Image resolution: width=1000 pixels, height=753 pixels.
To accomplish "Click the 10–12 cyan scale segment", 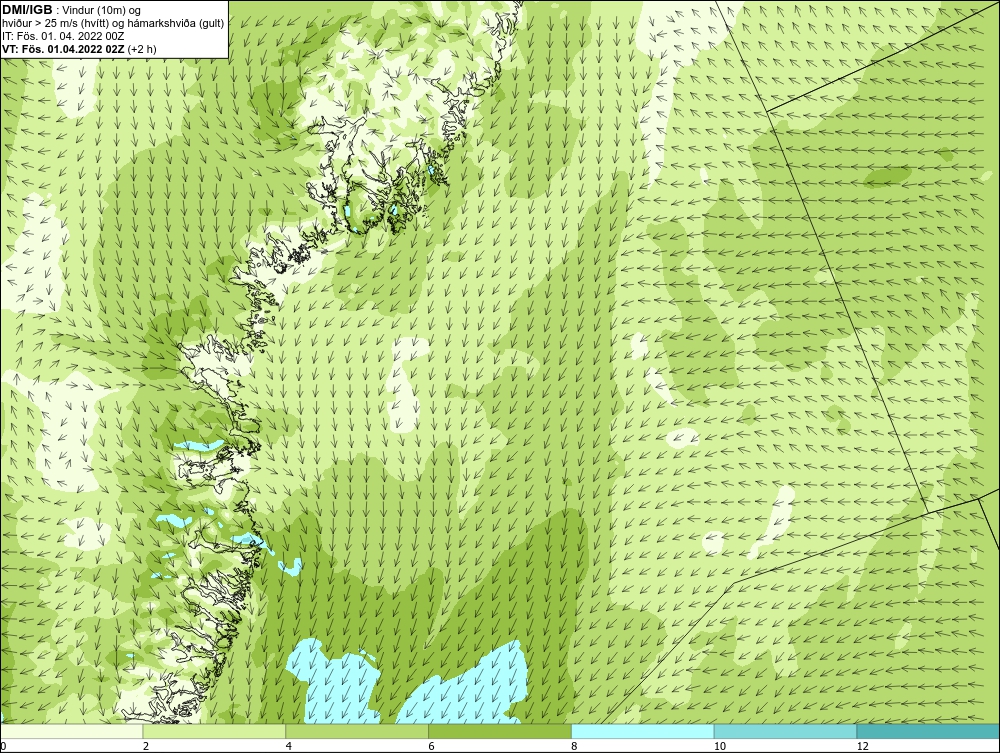I will (x=786, y=731).
